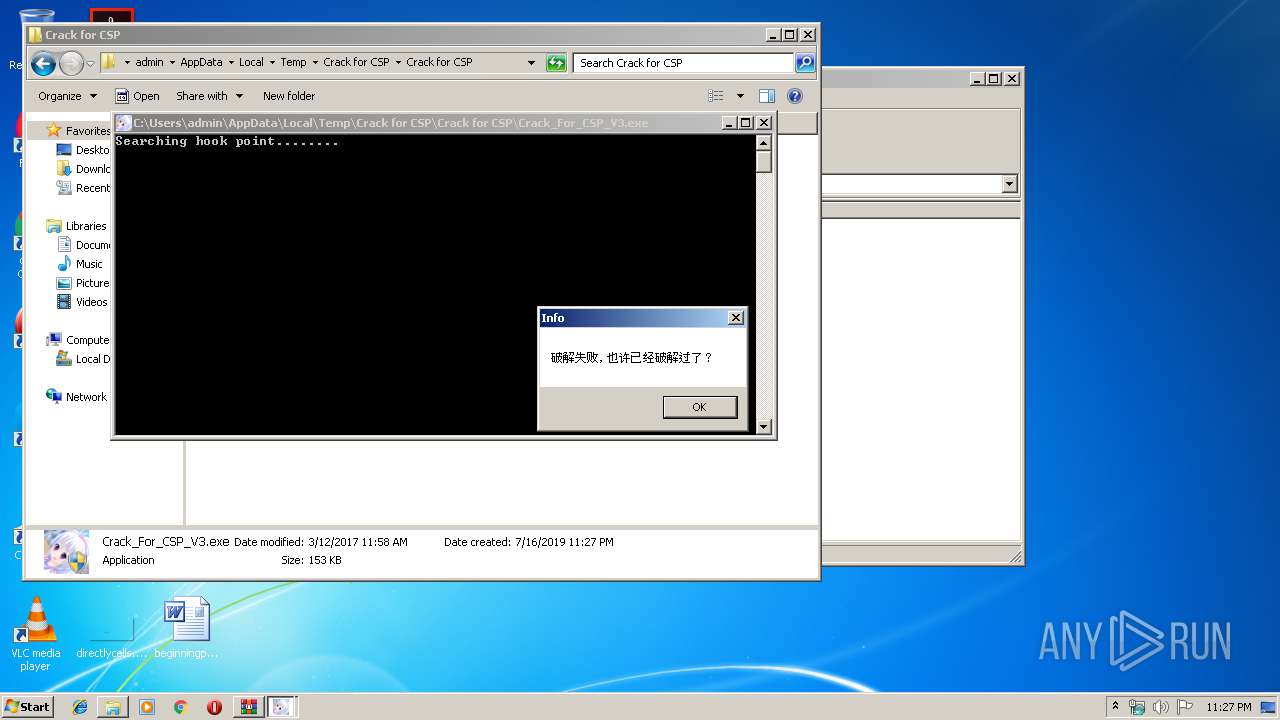Select Local in address breadcrumb
Screen dimensions: 1280x720
point(251,62)
